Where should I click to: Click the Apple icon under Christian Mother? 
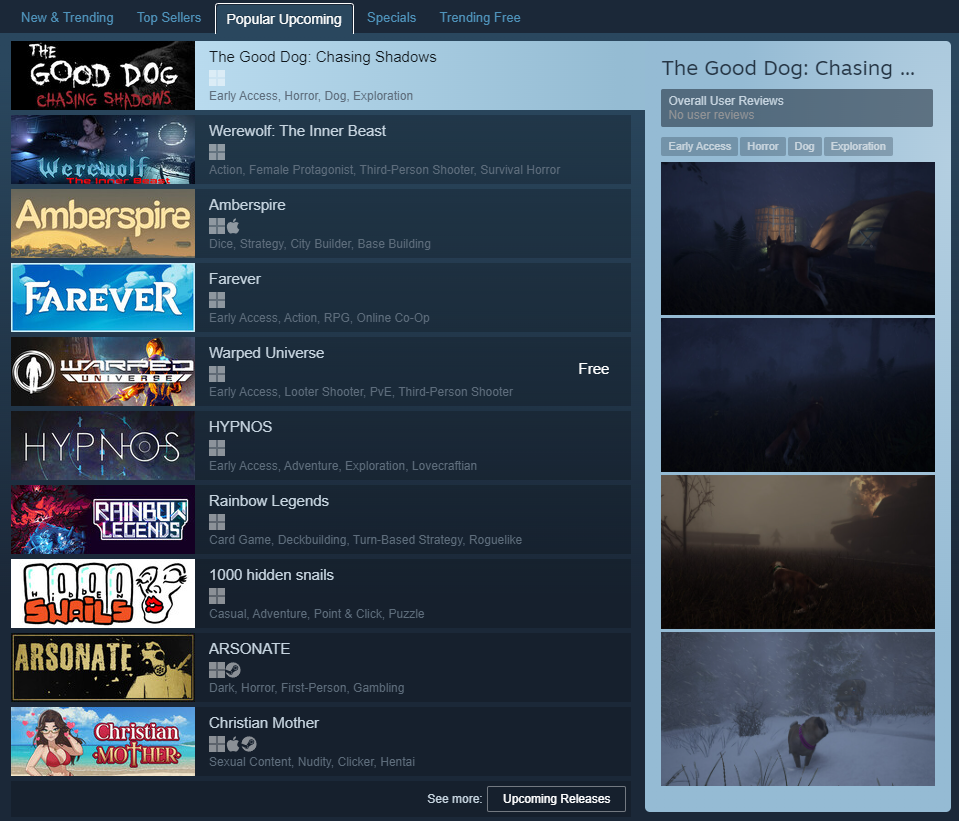233,744
